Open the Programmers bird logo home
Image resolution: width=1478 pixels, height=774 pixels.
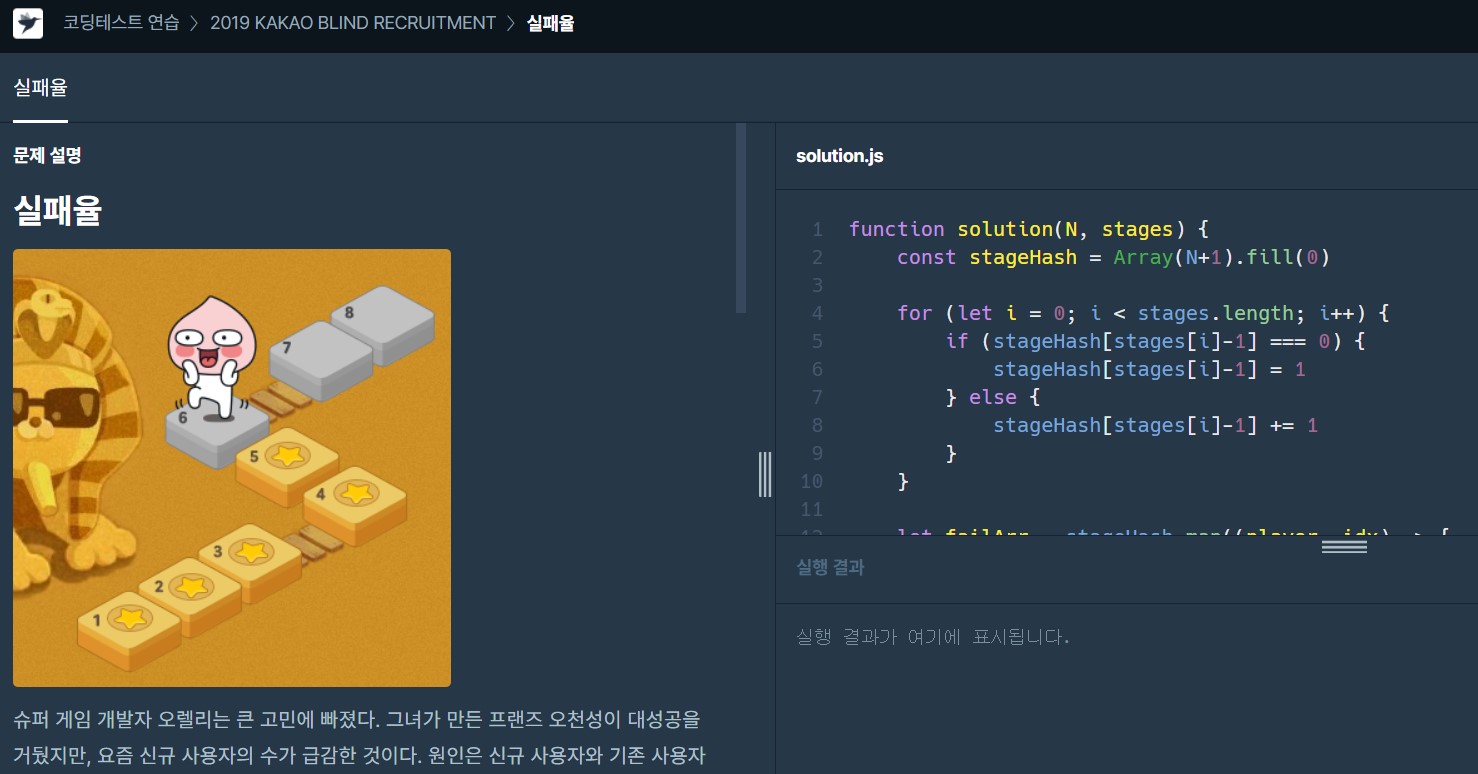28,23
